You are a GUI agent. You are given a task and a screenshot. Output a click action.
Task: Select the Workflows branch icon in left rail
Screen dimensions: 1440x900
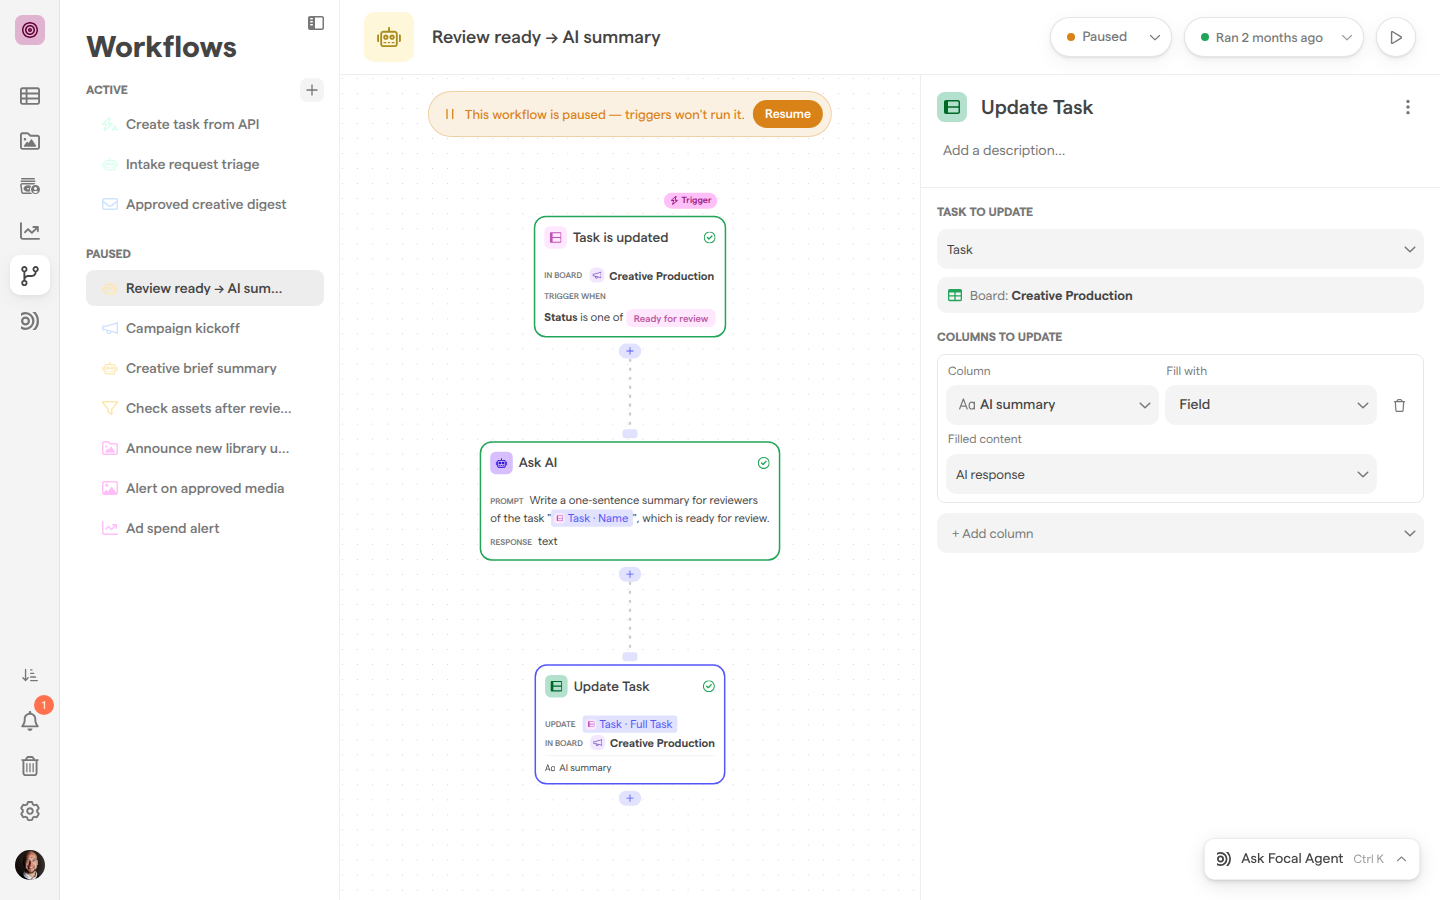point(30,275)
